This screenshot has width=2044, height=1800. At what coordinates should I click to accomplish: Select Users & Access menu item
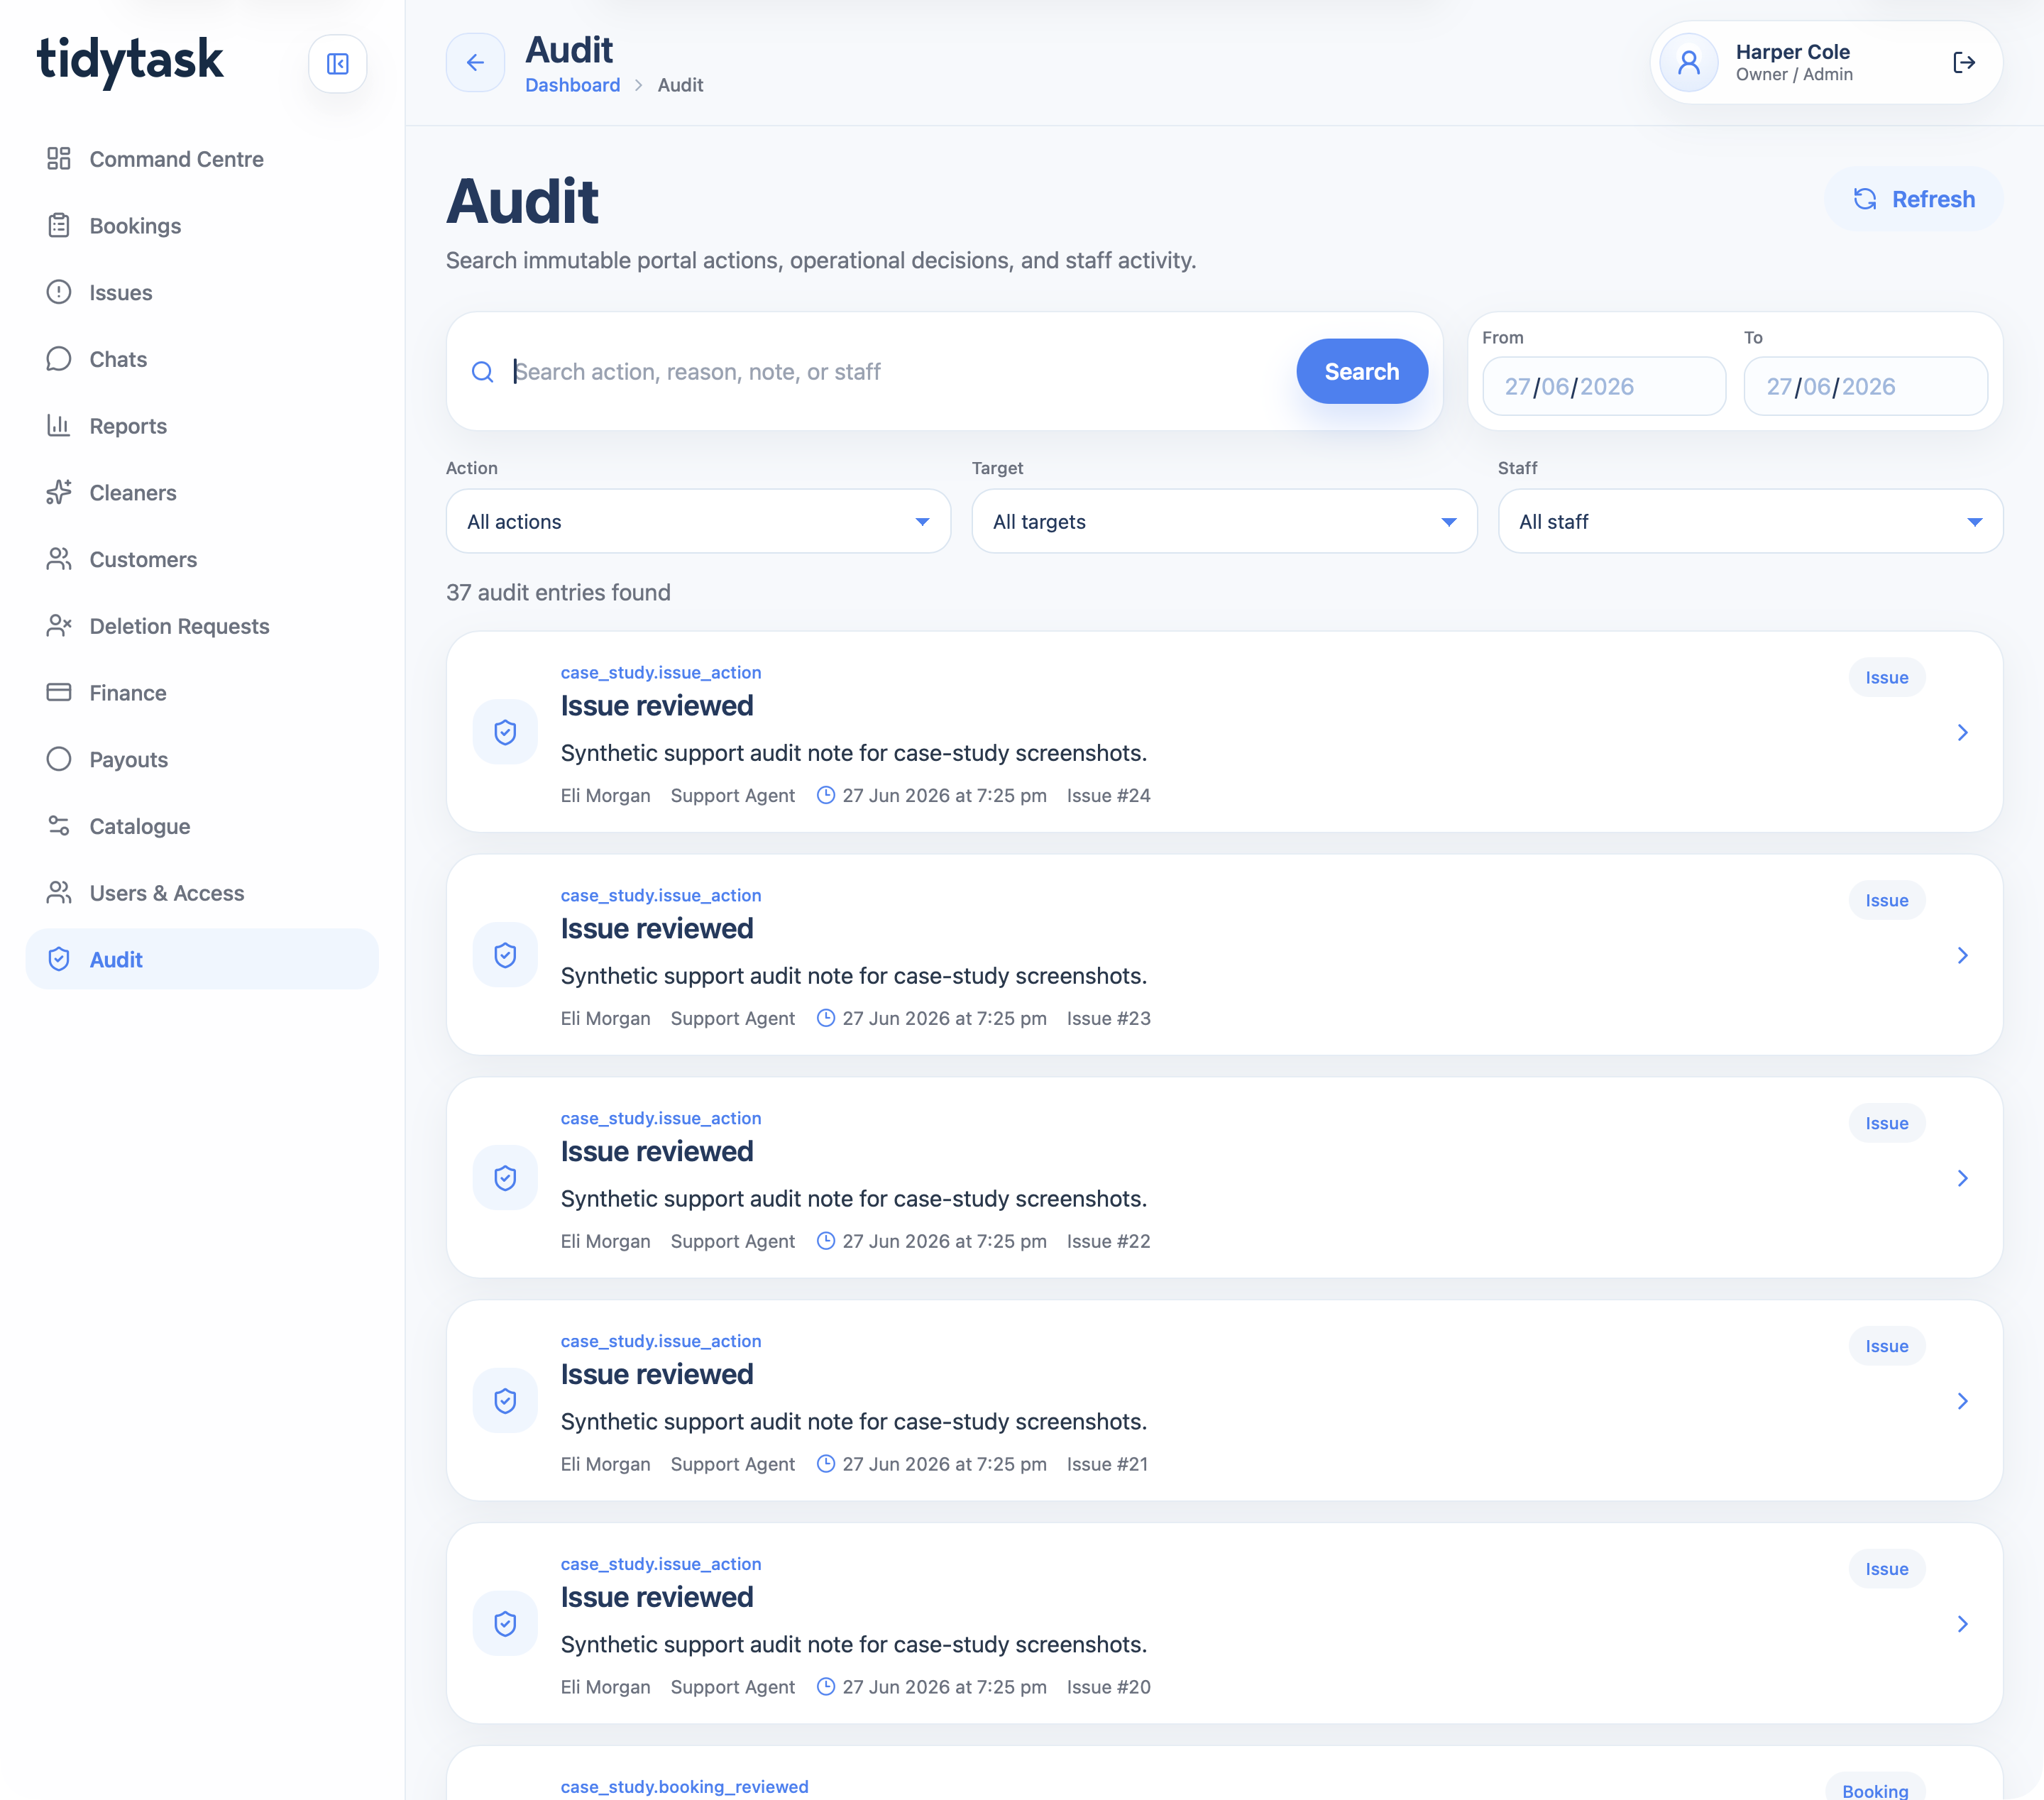pyautogui.click(x=202, y=893)
